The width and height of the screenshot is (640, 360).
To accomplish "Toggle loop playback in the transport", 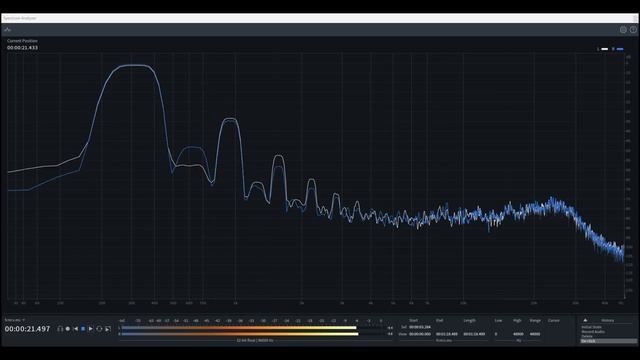I will point(99,329).
